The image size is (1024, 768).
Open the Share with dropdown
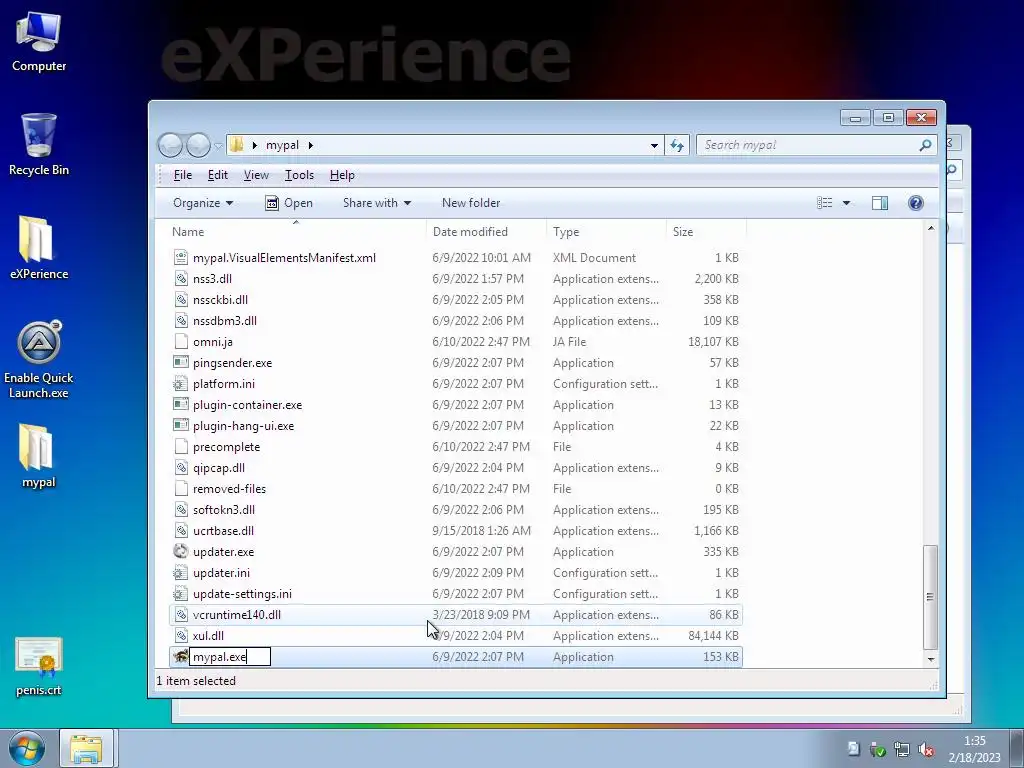377,203
